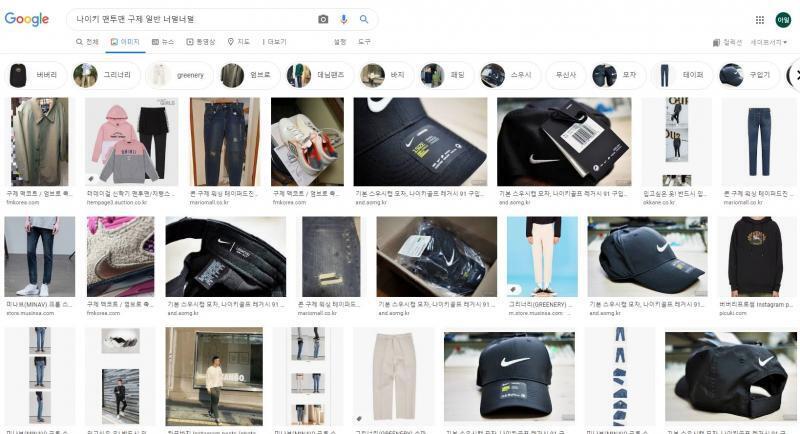Open the cream pants on blue background image

click(x=542, y=257)
